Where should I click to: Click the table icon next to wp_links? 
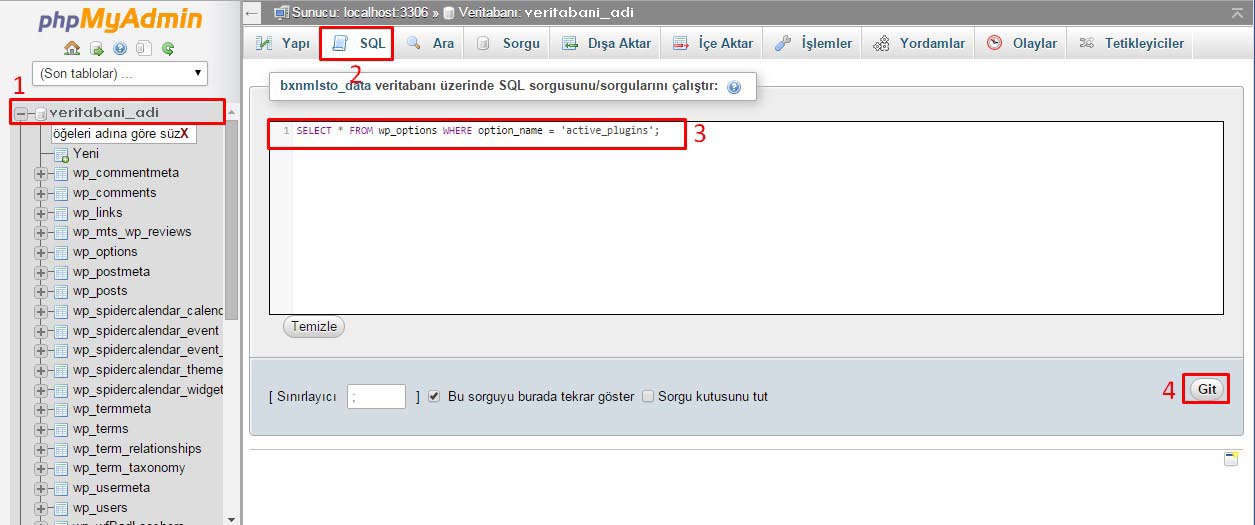point(61,213)
